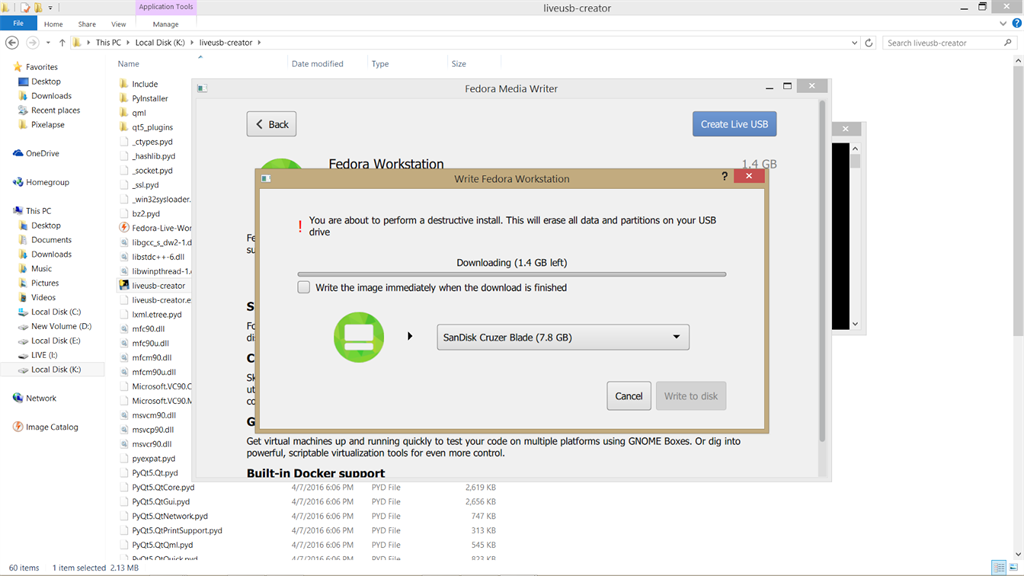This screenshot has height=576, width=1024.
Task: Select Music under This PC
Action: coord(41,268)
